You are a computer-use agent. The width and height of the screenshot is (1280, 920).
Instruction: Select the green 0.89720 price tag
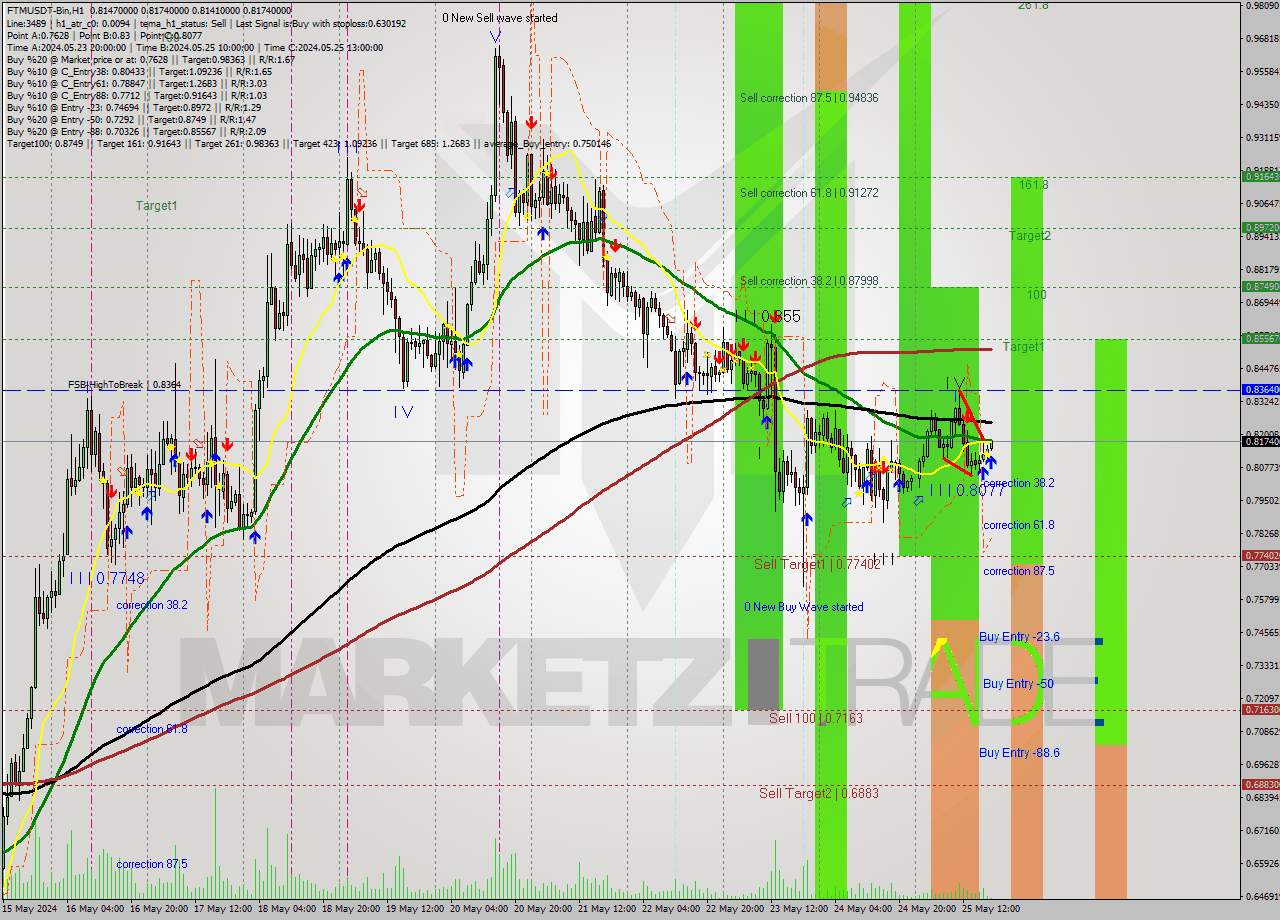[1260, 228]
